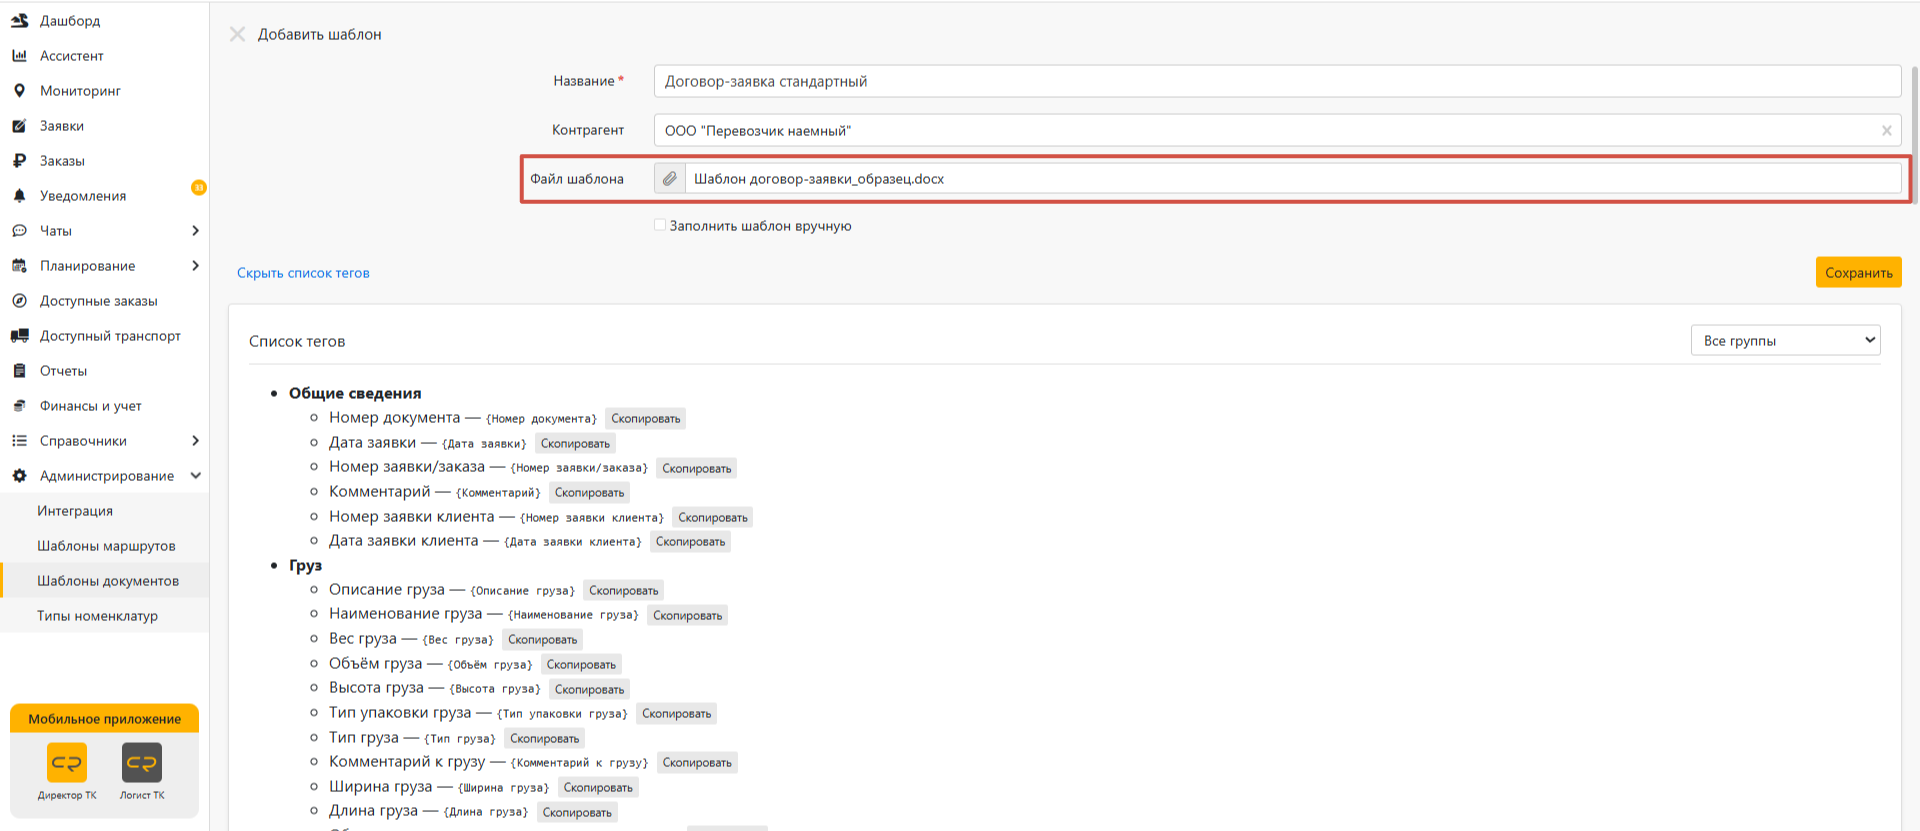Image resolution: width=1920 pixels, height=831 pixels.
Task: Expand the Чаты submenu chevron
Action: click(x=195, y=230)
